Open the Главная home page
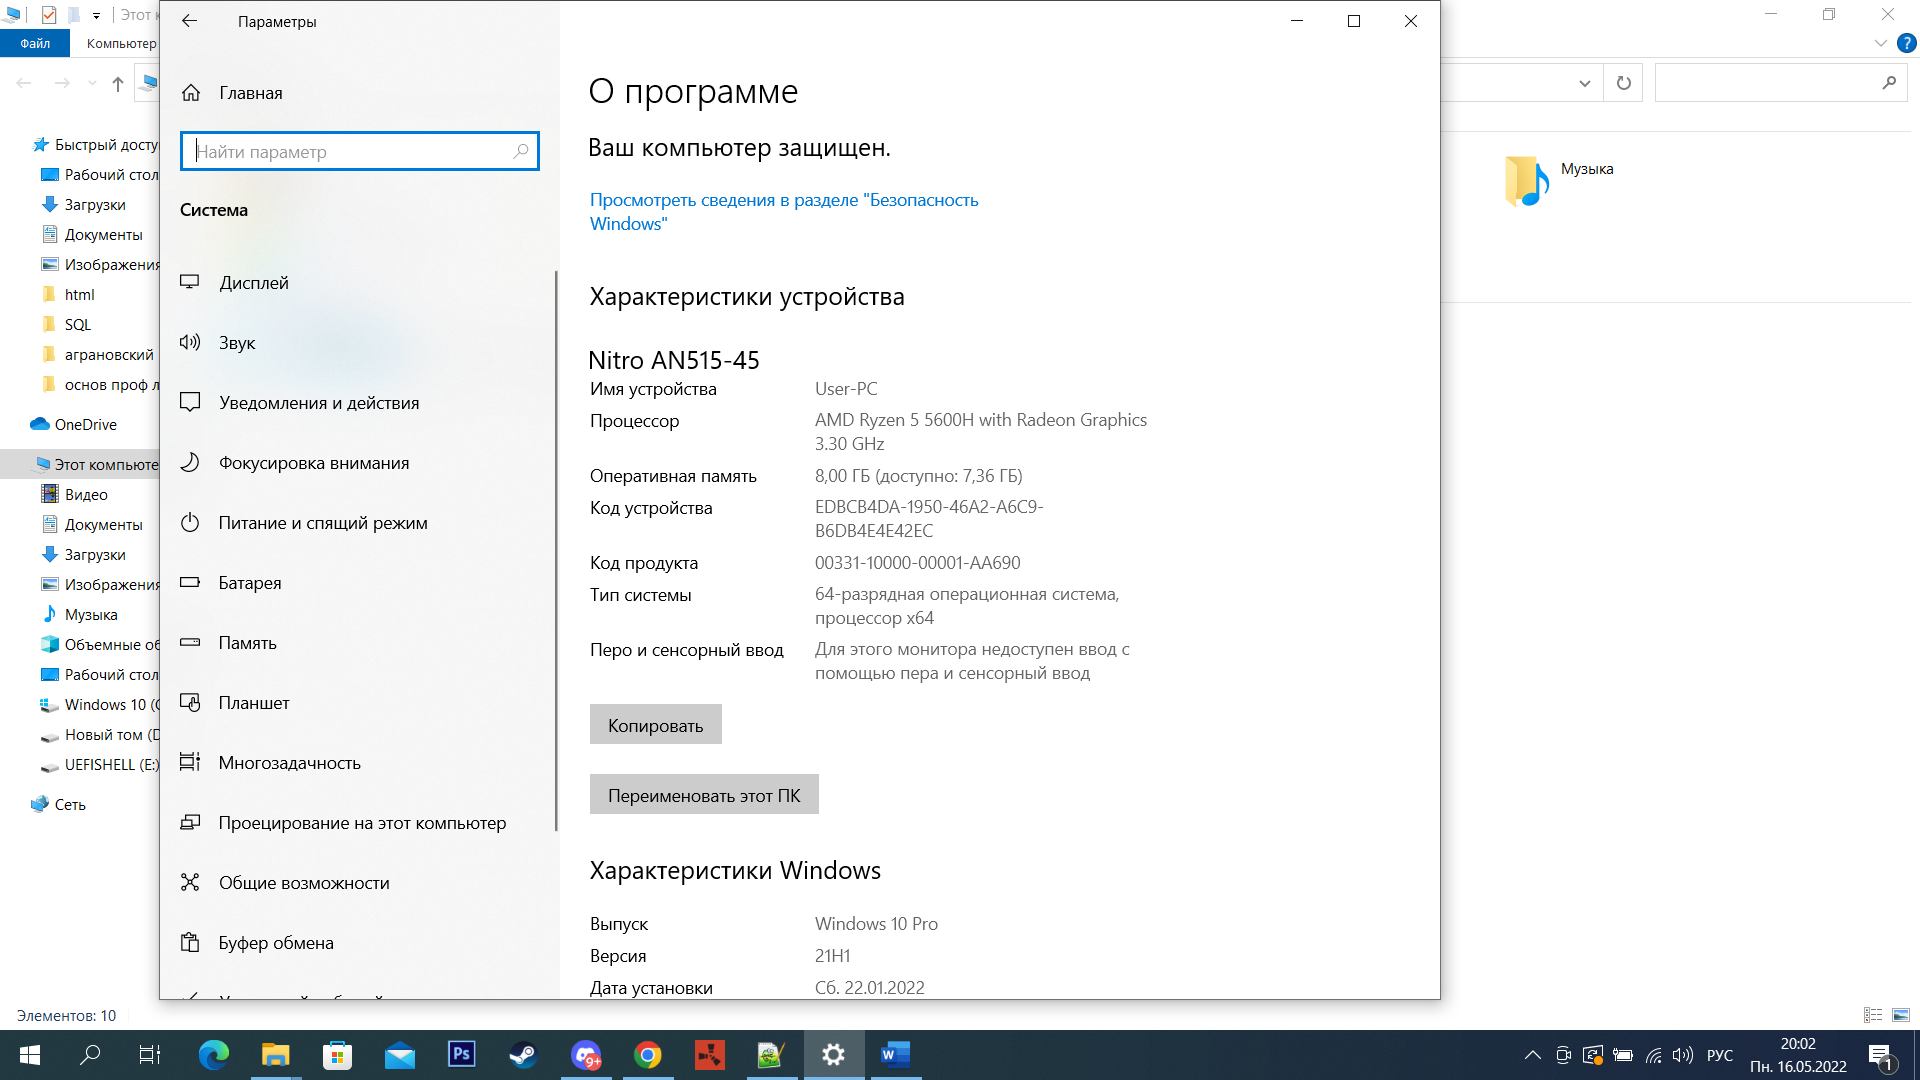Viewport: 1920px width, 1080px height. pyautogui.click(x=232, y=93)
